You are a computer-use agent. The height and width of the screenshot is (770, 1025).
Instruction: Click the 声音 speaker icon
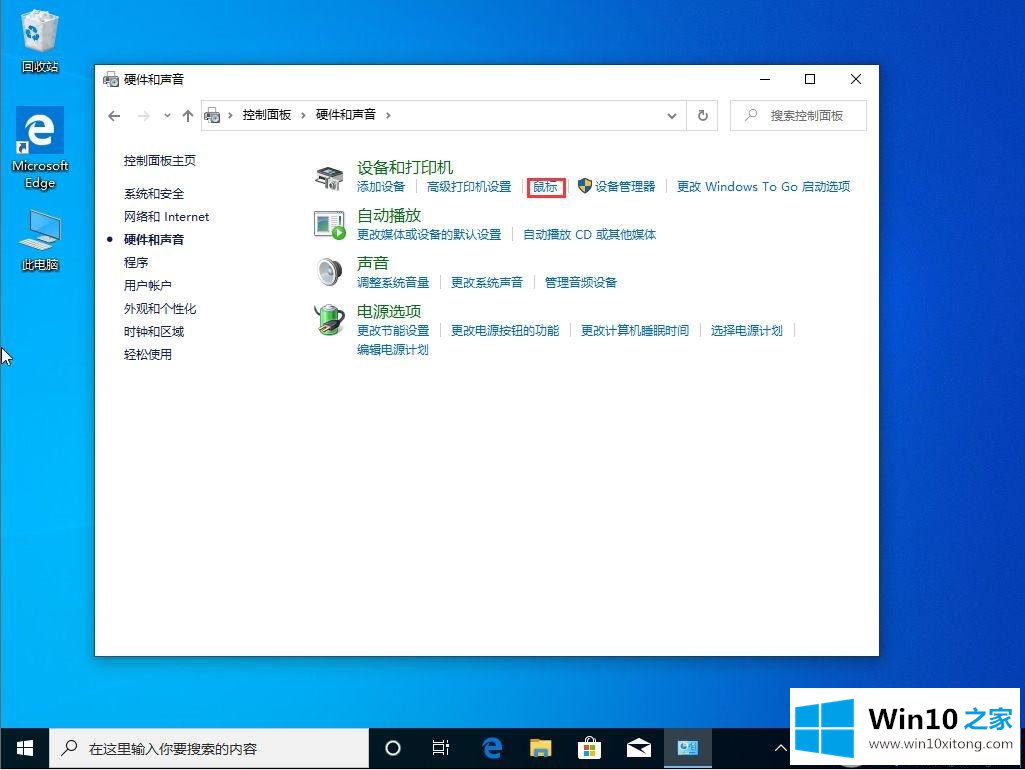(329, 273)
